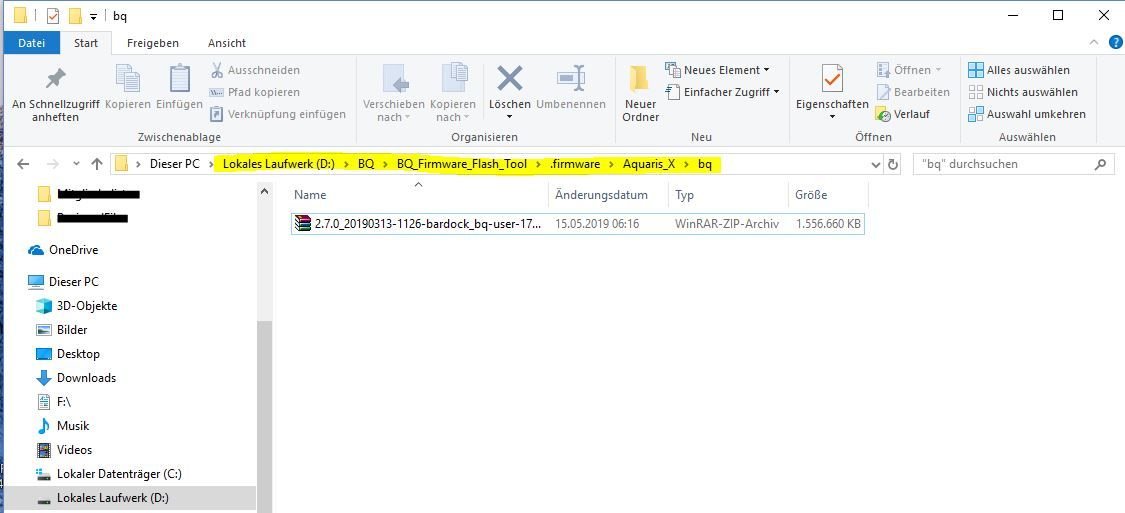The height and width of the screenshot is (513, 1125).
Task: Switch to the Start tab
Action: coord(85,43)
